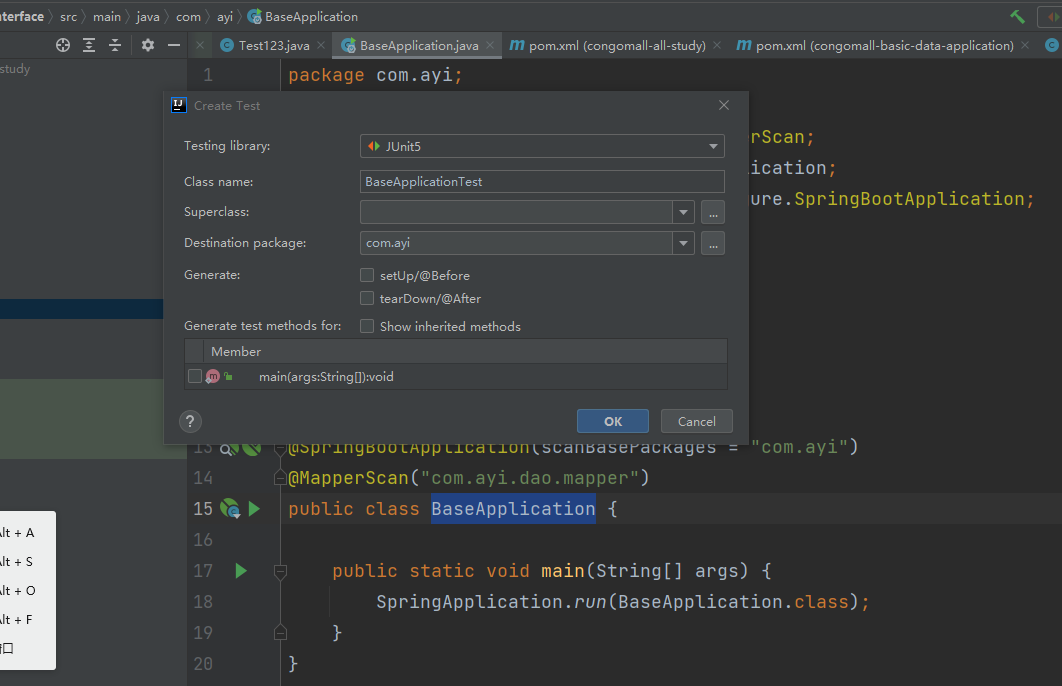Click the Build Project hammer icon

(1018, 17)
